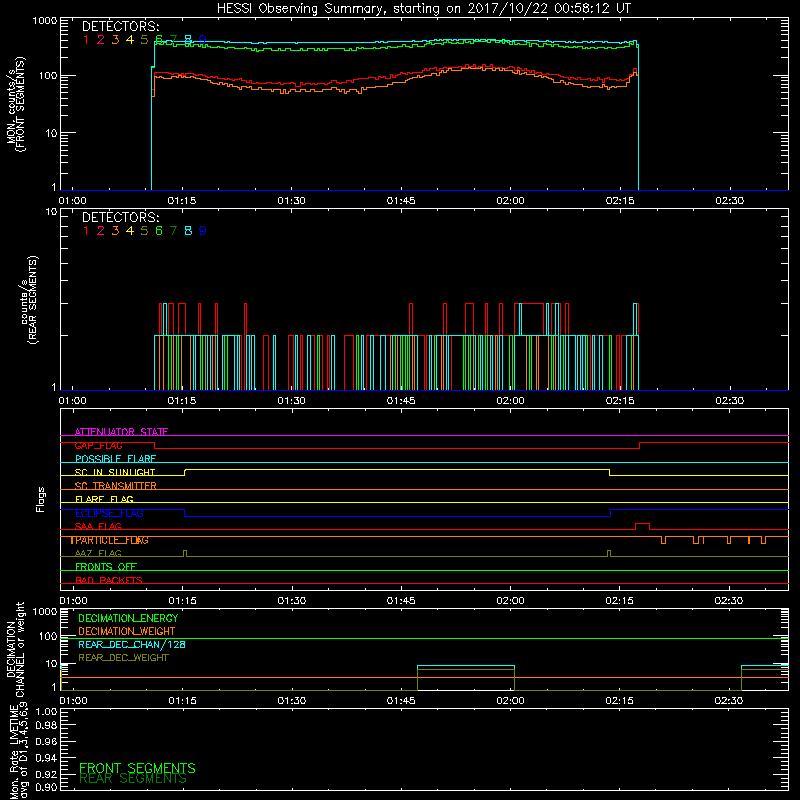The width and height of the screenshot is (800, 800).
Task: Click the MON. counts/s (FRONT SEGMENTS) axis title
Action: pos(15,105)
